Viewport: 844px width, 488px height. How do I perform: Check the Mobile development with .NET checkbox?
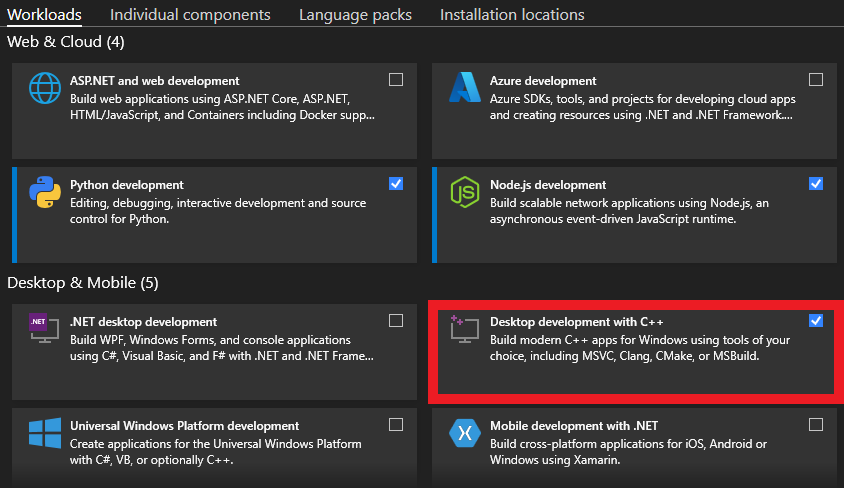coord(815,425)
